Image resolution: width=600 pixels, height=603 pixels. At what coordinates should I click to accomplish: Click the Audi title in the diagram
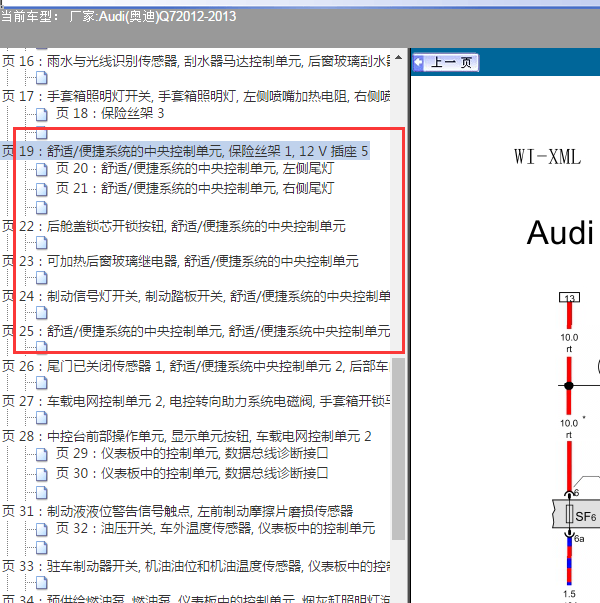pos(560,233)
